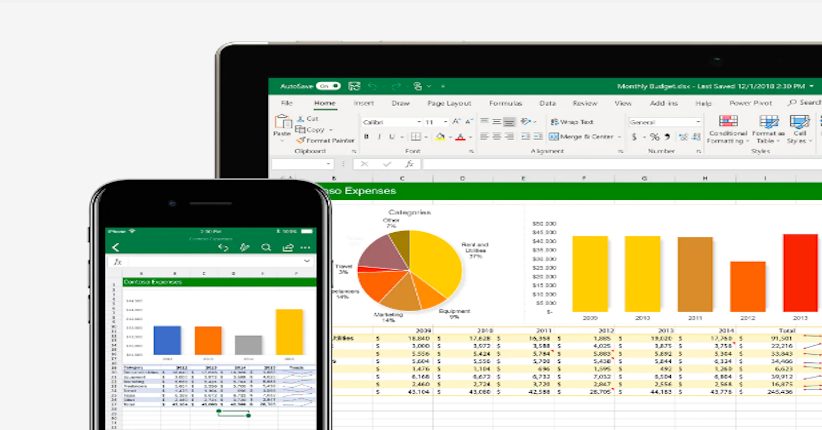Viewport: 822px width, 430px height.
Task: Apply Comma Style format
Action: point(667,137)
